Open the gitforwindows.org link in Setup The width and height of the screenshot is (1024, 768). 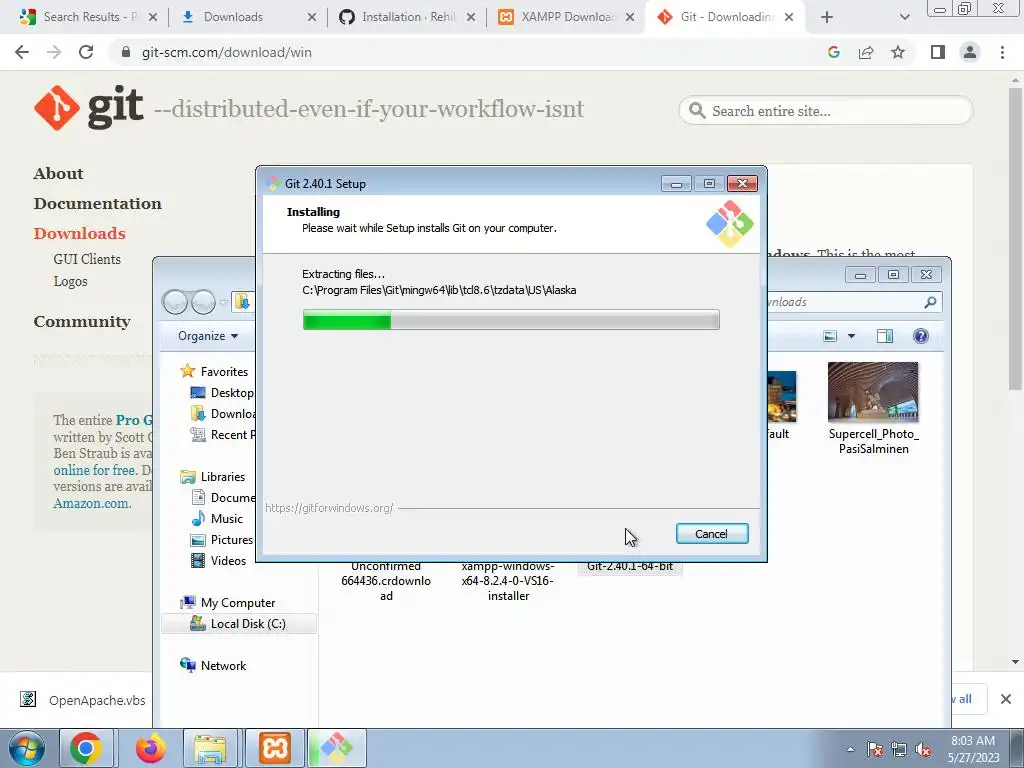[329, 507]
